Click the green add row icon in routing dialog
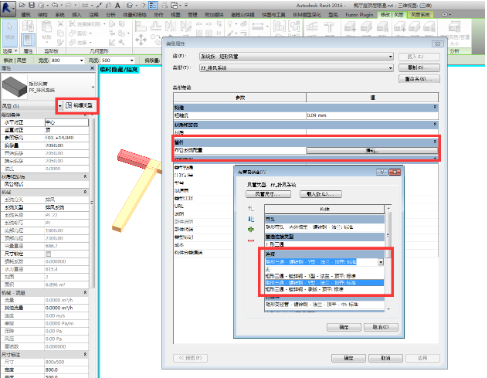Viewport: 487px width, 378px height. [251, 229]
